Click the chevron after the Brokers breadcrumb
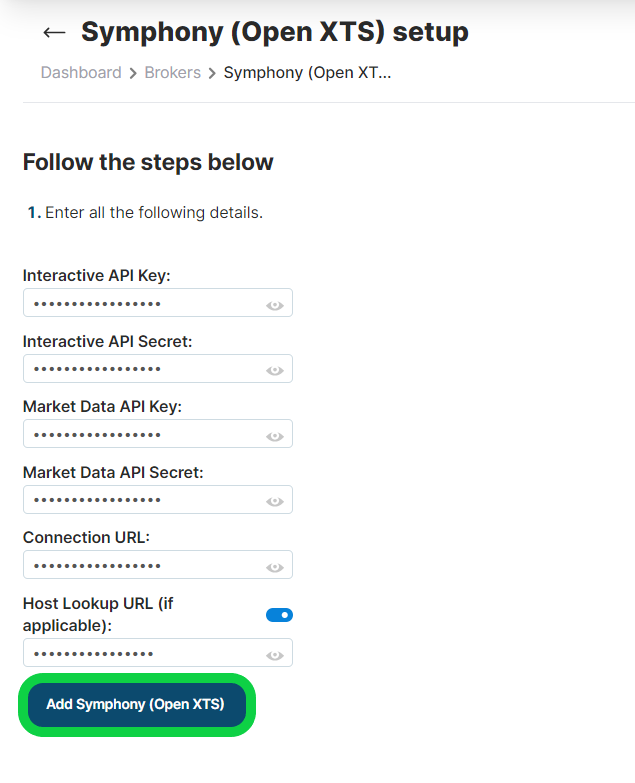Viewport: 635px width, 783px height. click(212, 74)
